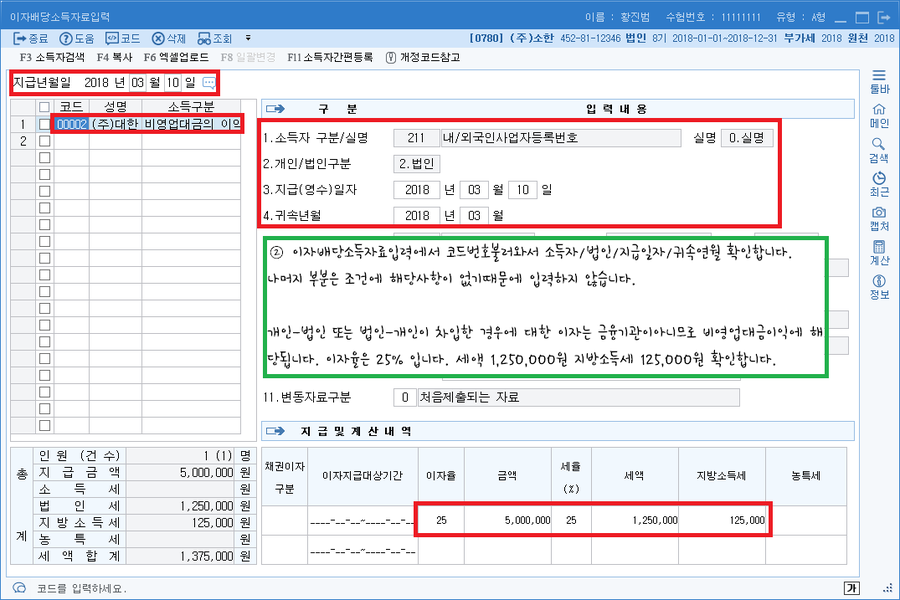Select code 00002 cell in row 1
This screenshot has width=900, height=600.
[72, 124]
